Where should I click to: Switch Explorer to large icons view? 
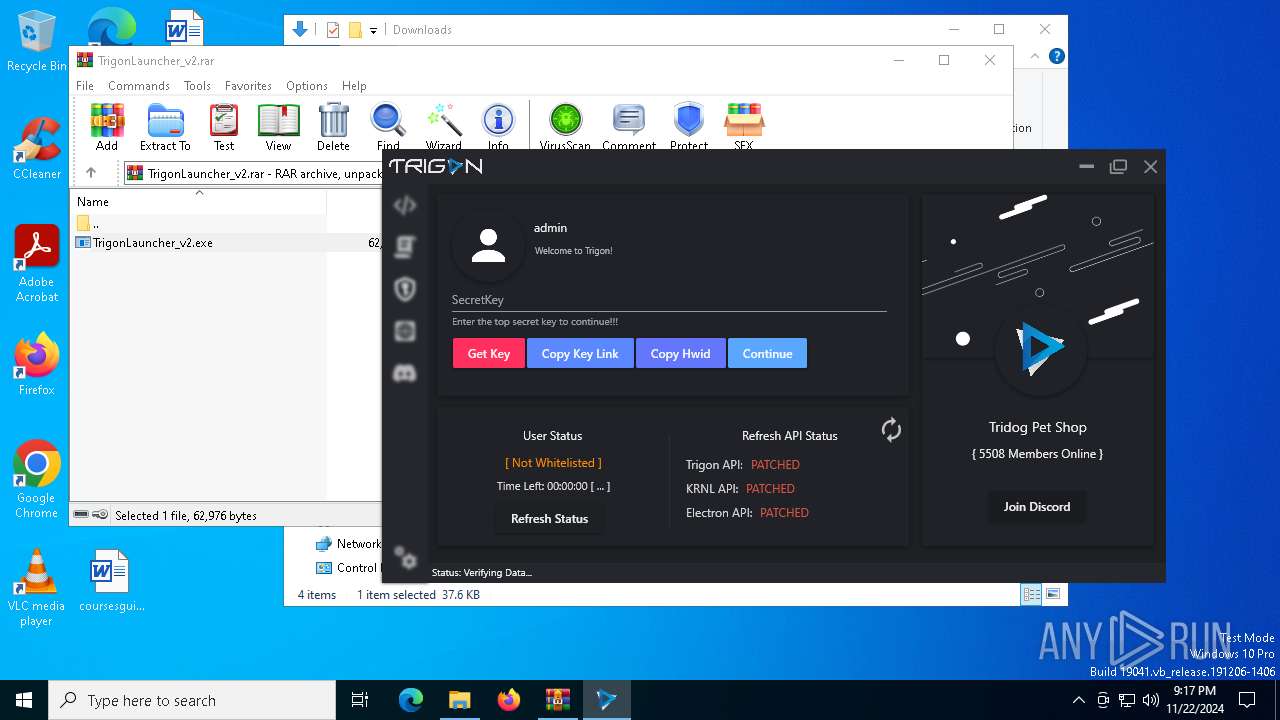click(x=1052, y=594)
